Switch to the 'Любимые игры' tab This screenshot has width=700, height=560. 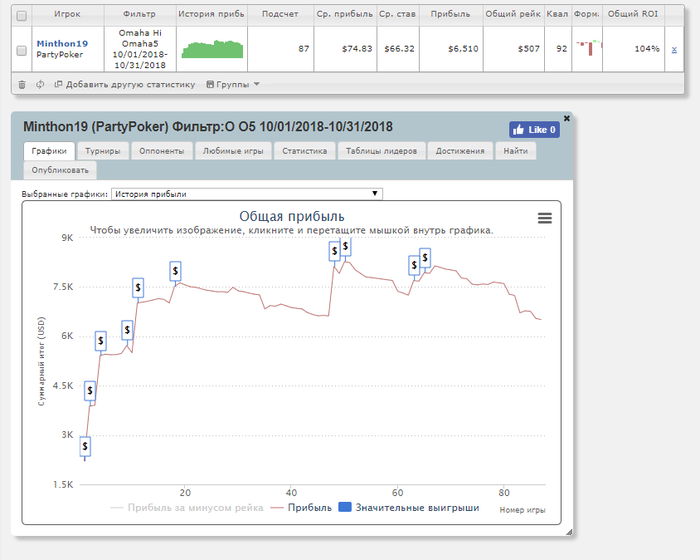(x=233, y=151)
